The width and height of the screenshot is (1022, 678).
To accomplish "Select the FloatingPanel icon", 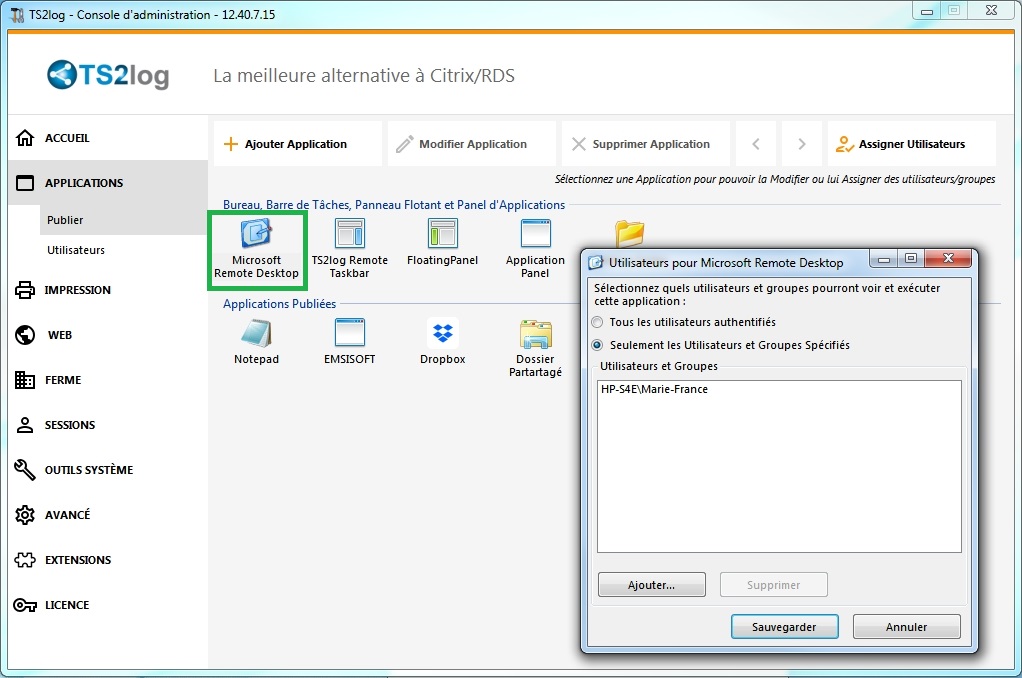I will pos(443,243).
